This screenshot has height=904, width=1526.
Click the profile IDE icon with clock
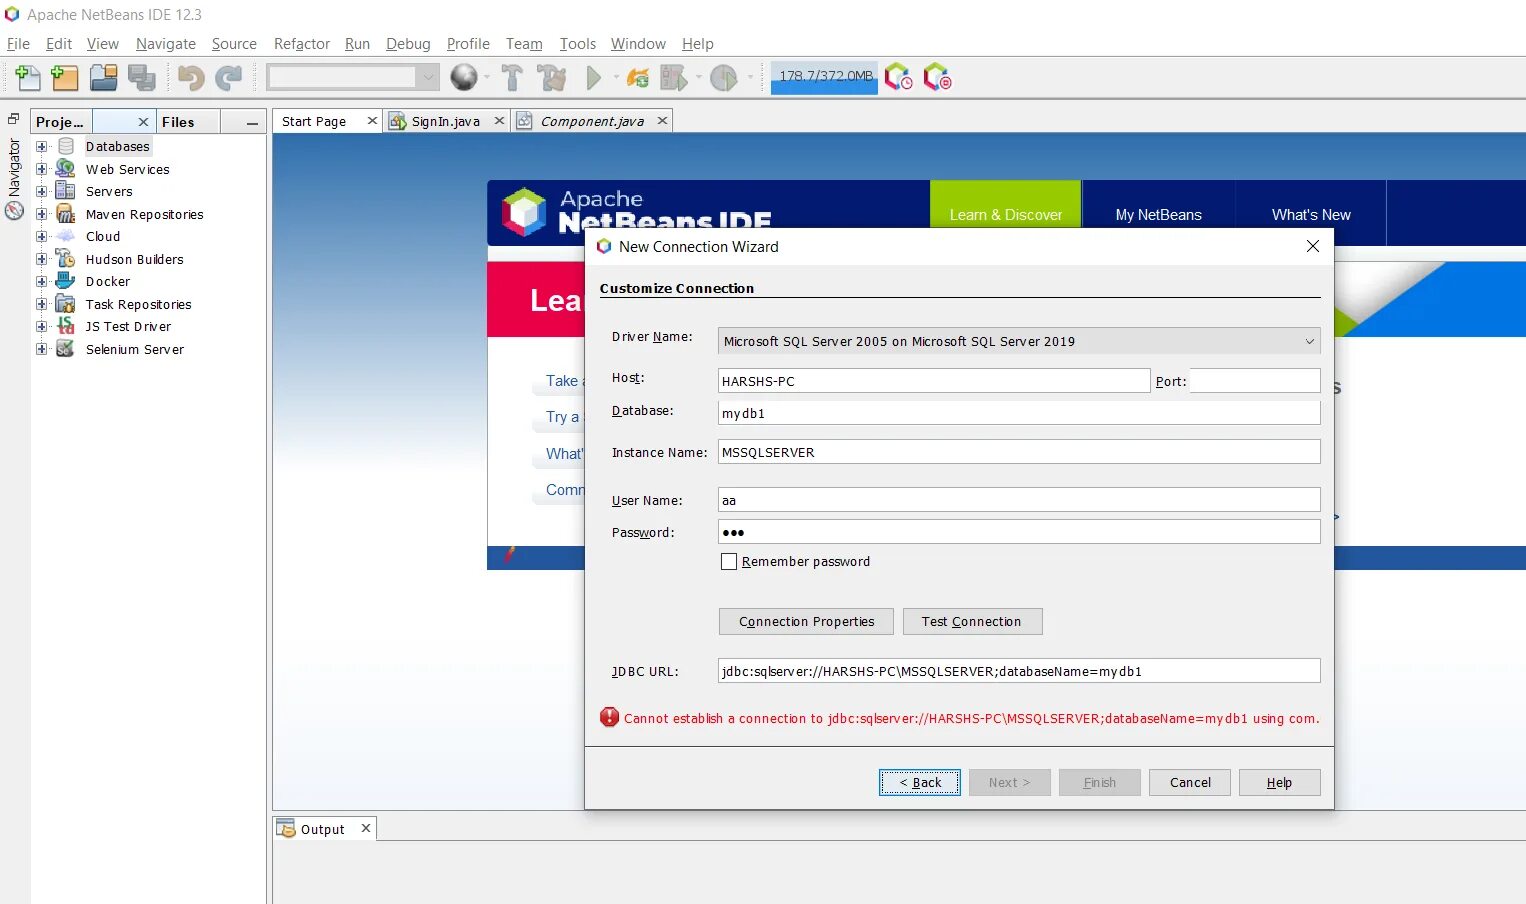click(x=898, y=77)
